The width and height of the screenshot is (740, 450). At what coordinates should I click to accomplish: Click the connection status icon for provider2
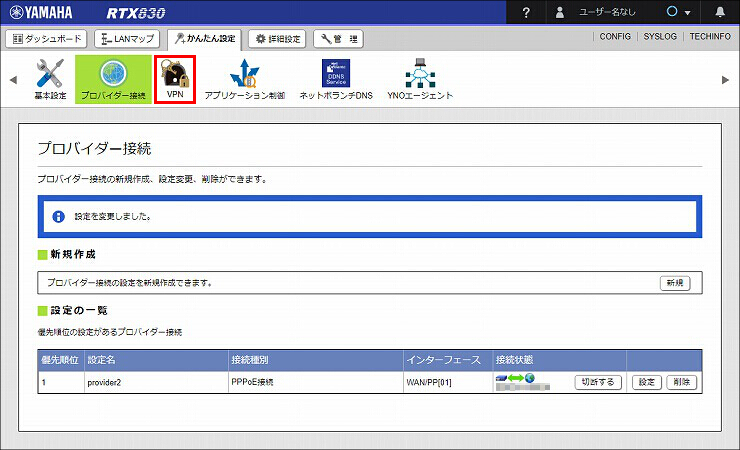tap(515, 378)
